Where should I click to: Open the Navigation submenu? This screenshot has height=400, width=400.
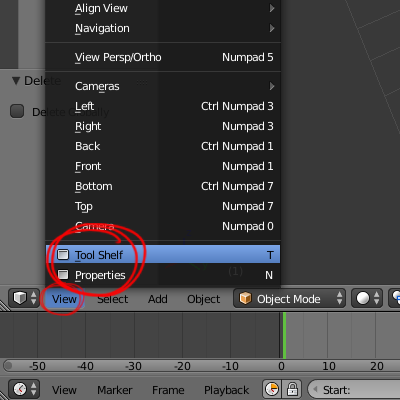tap(163, 28)
